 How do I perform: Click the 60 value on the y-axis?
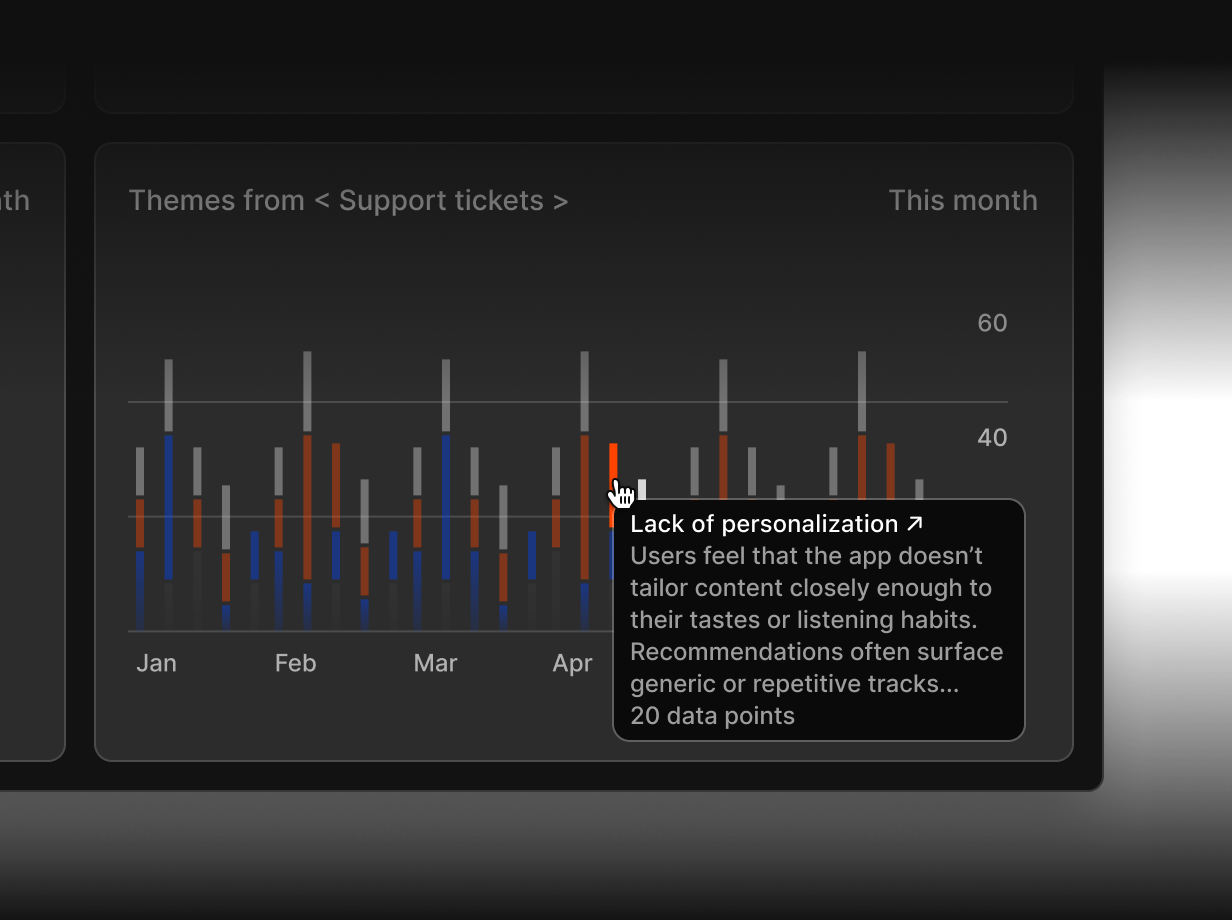pos(992,323)
